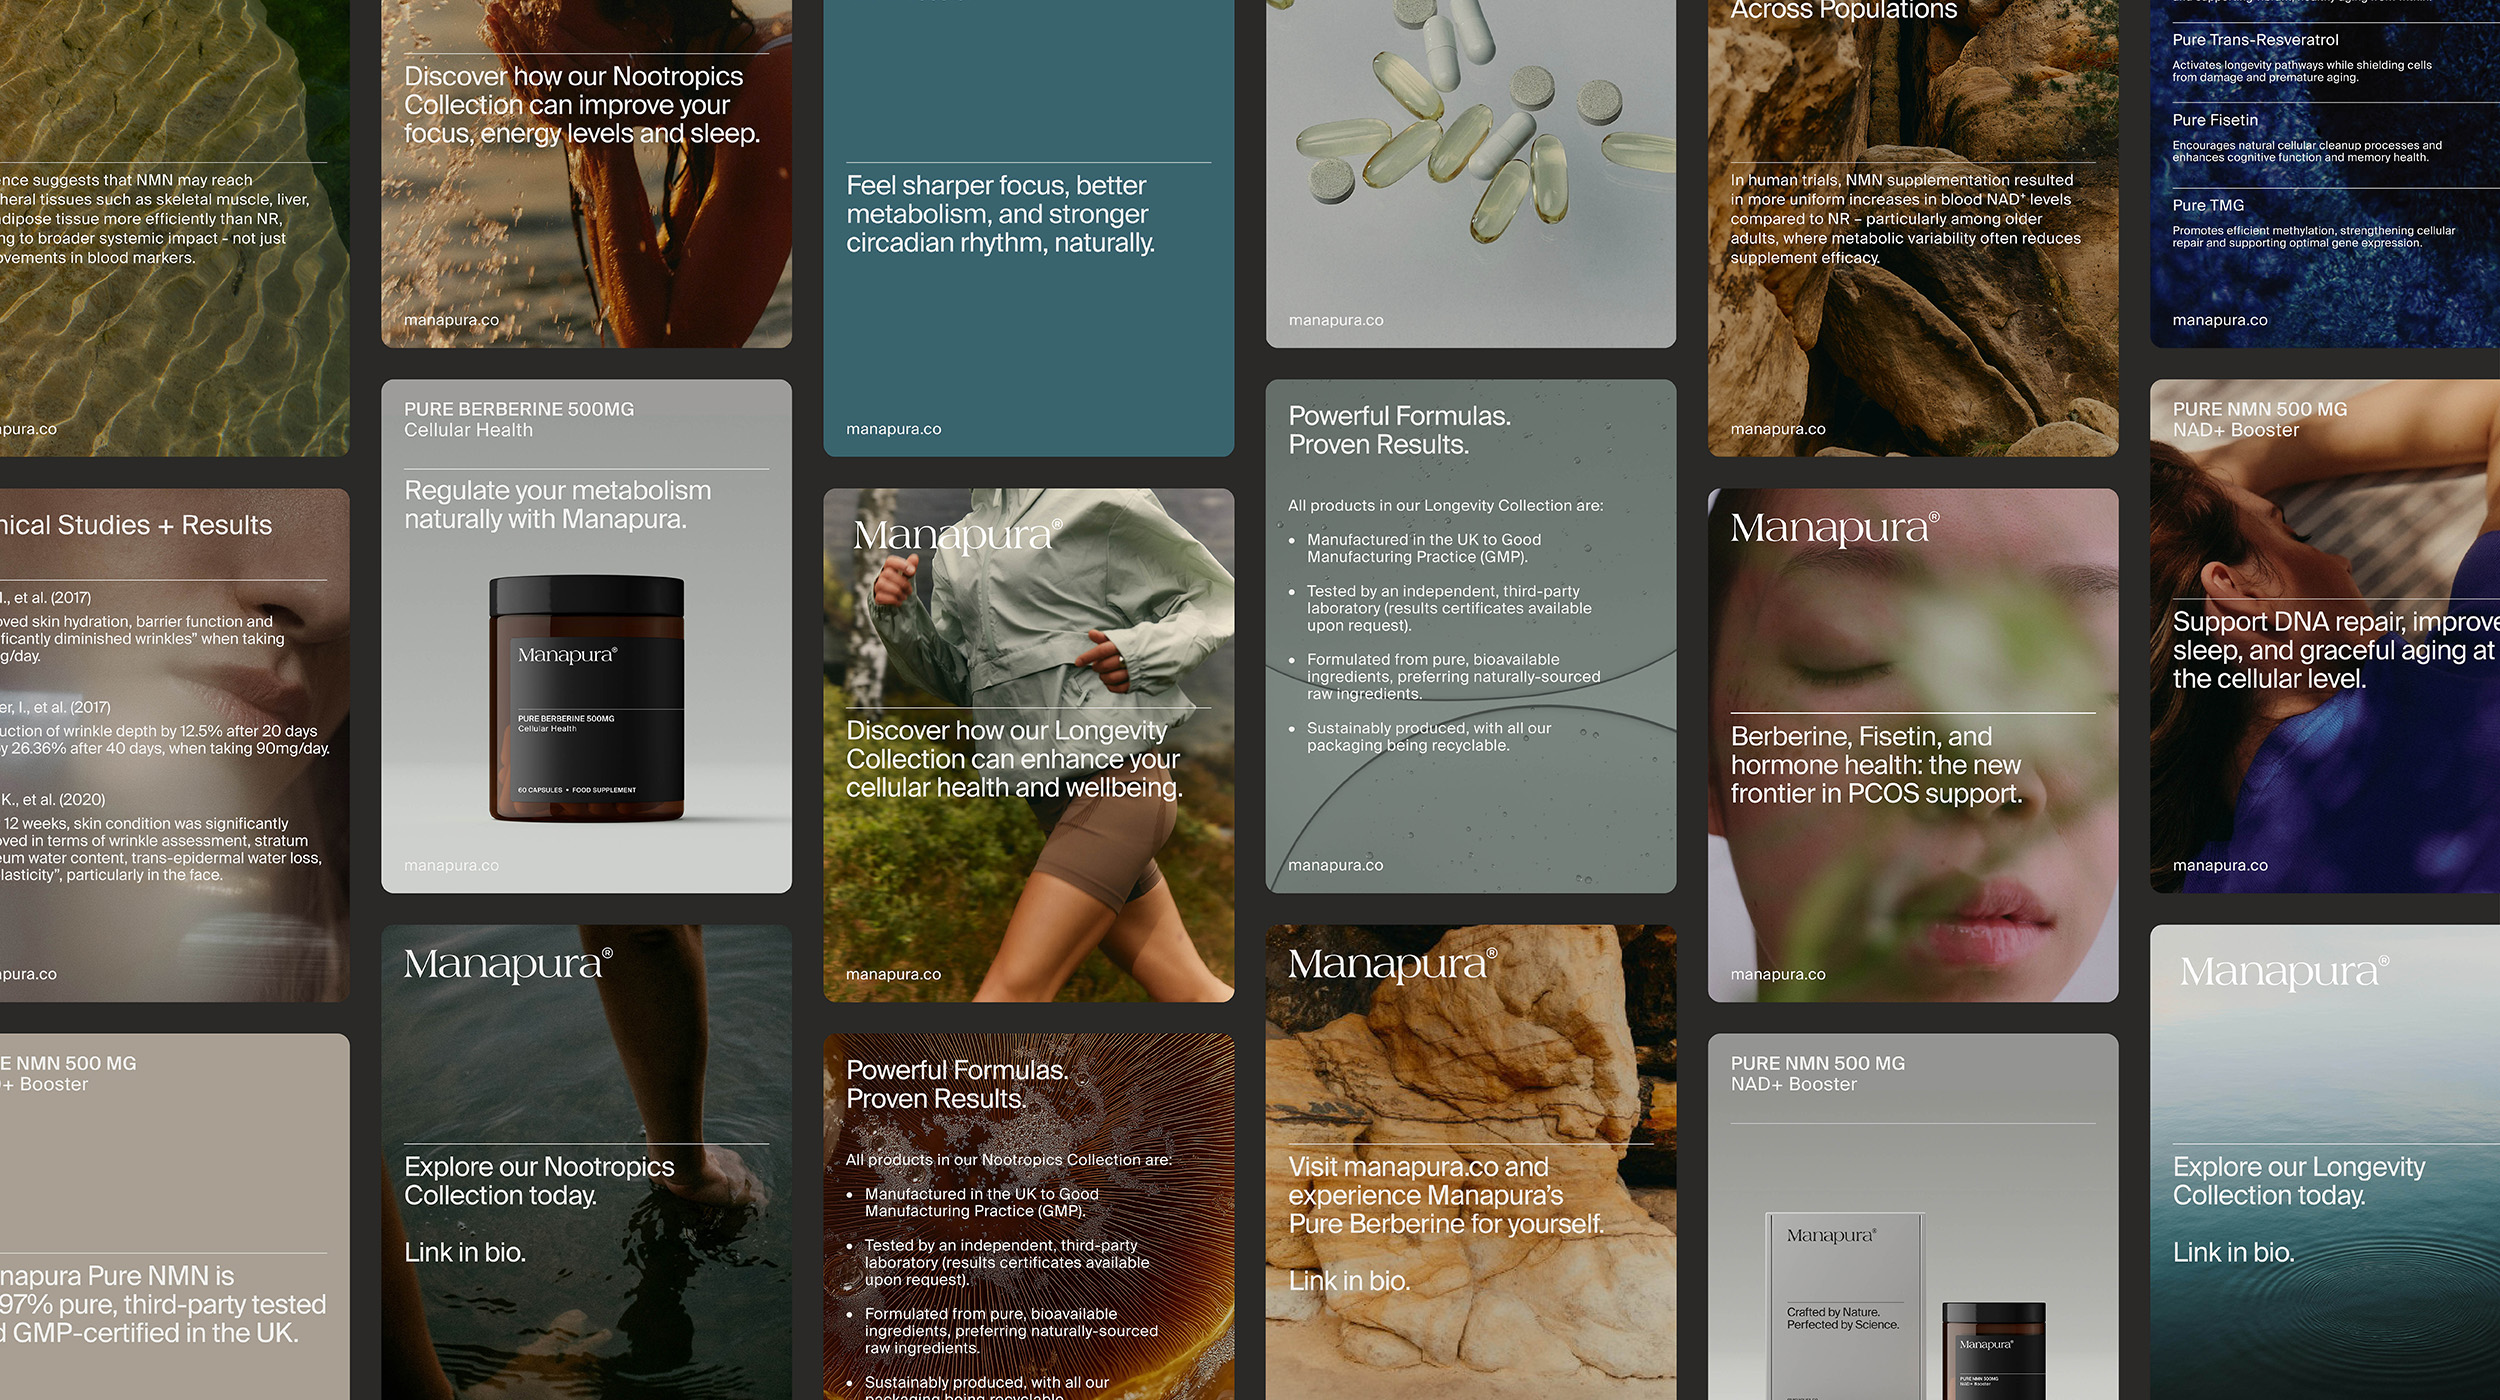Click the 'PURE BERBERINE 500MG' heading
This screenshot has height=1400, width=2500.
519,409
